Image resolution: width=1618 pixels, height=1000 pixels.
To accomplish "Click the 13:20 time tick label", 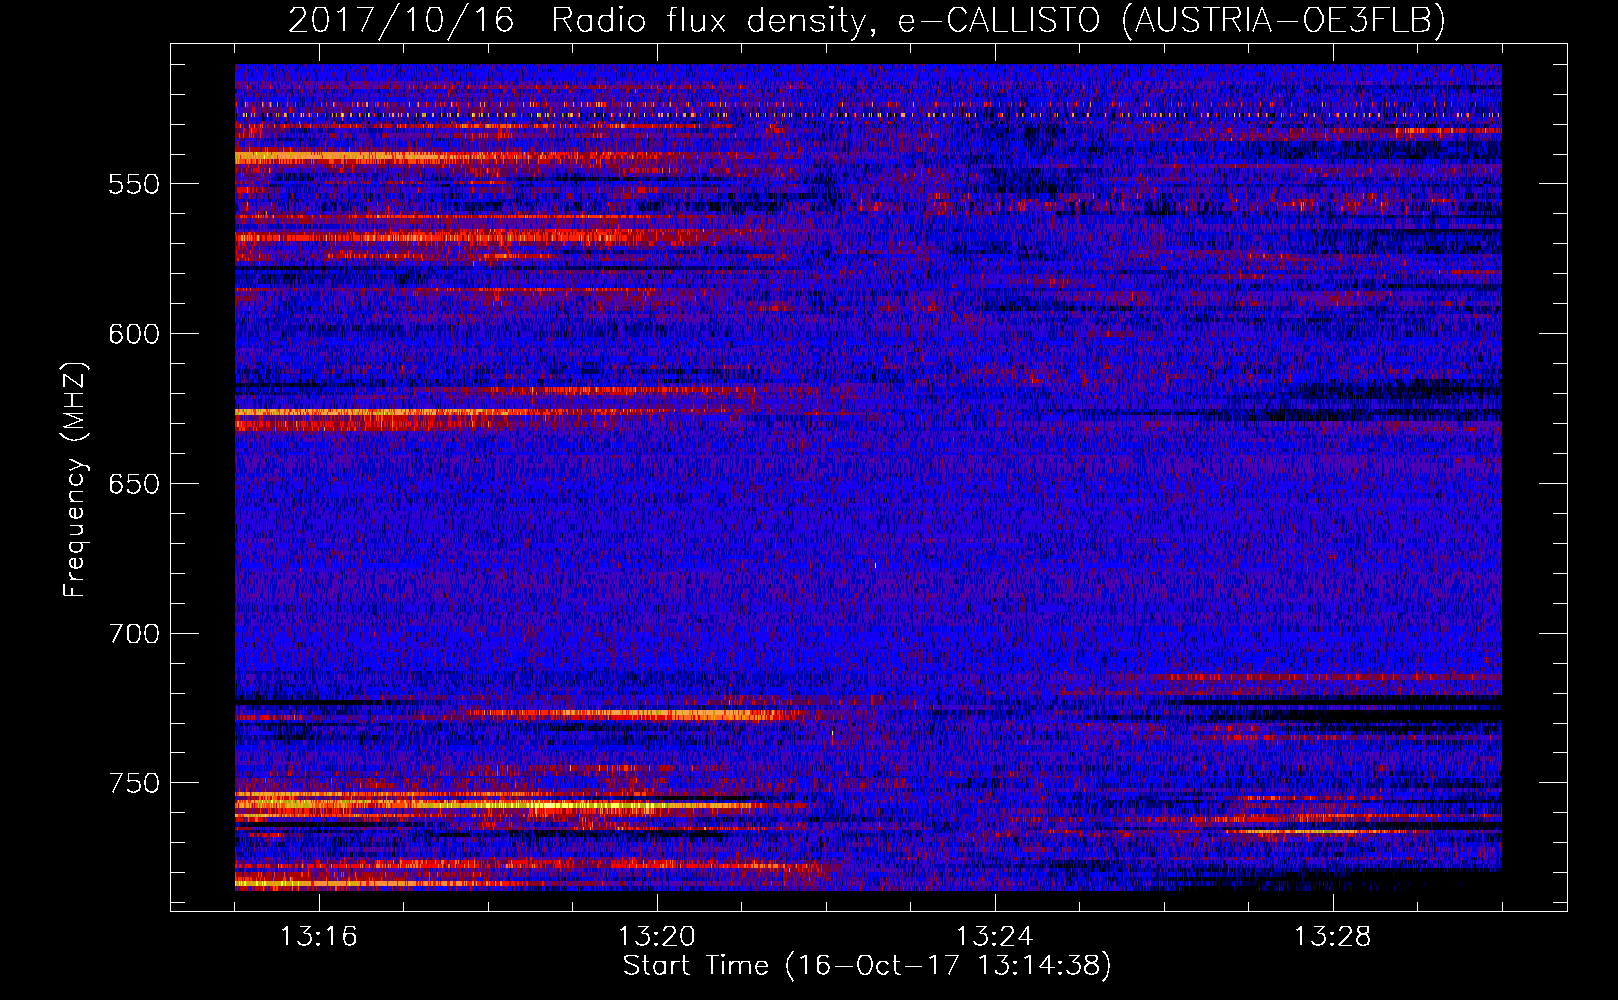I will tap(657, 937).
